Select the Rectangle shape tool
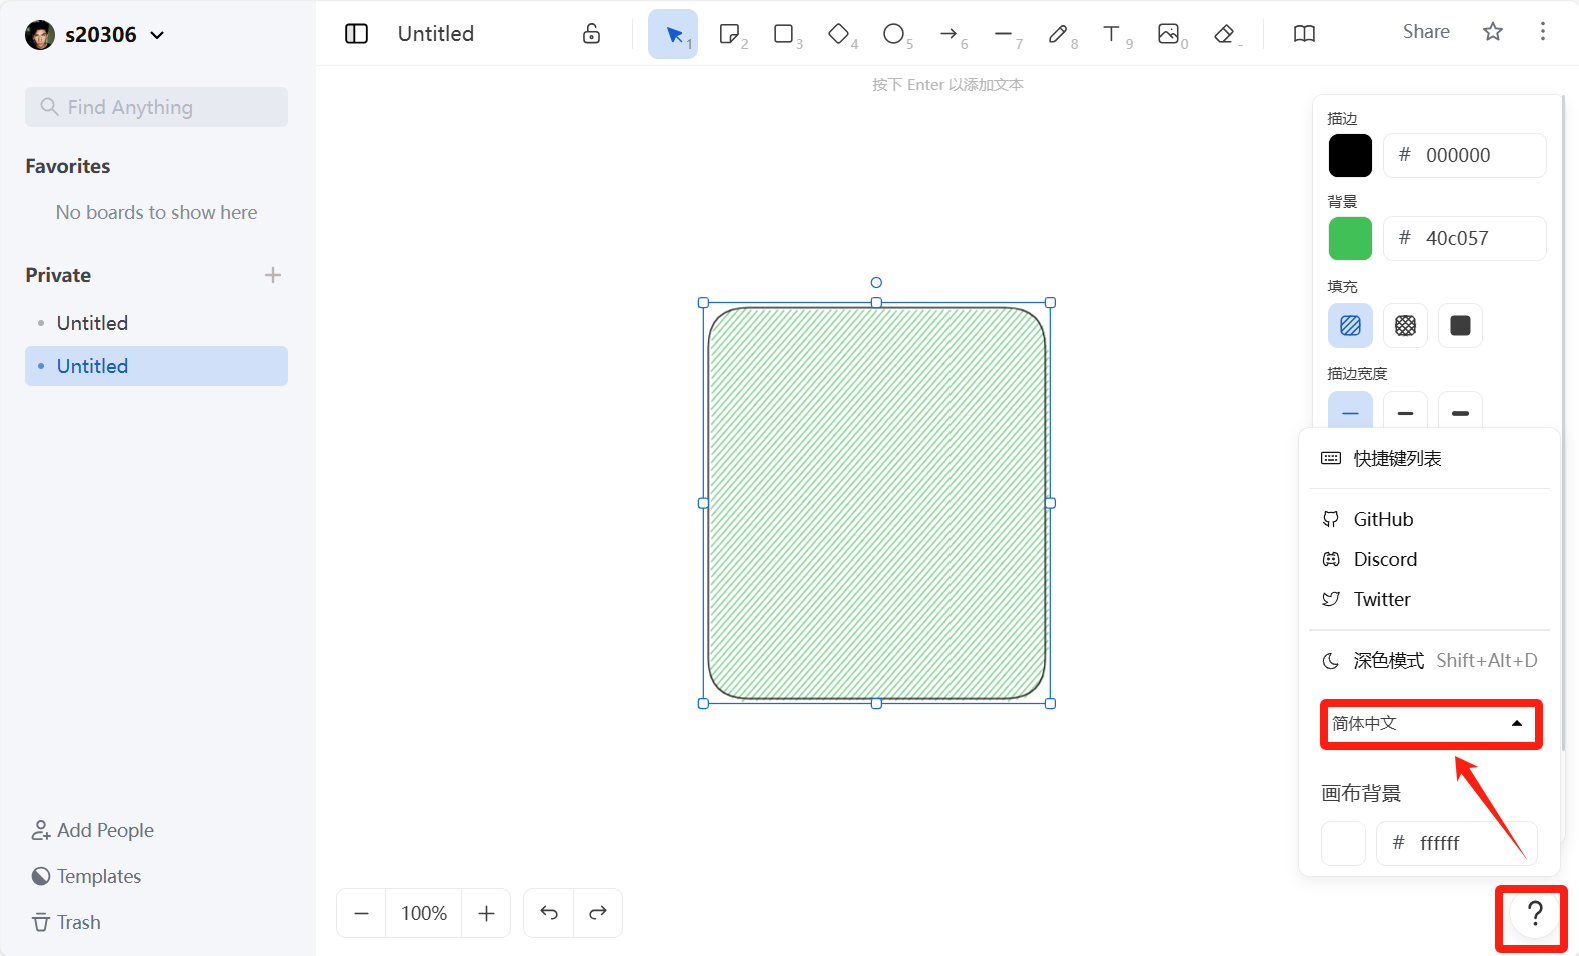Viewport: 1579px width, 956px height. tap(784, 34)
